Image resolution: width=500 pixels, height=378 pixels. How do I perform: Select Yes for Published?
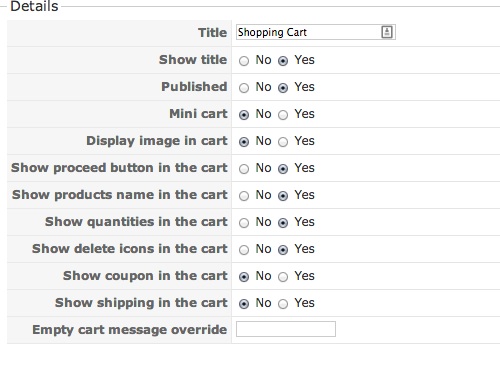283,88
